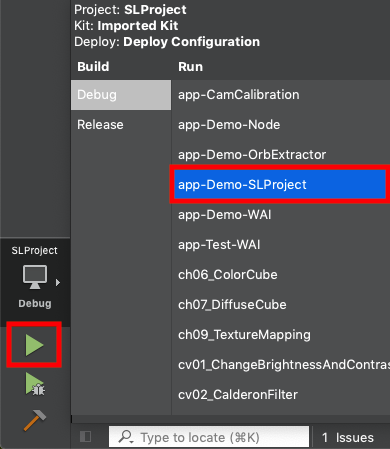Select app-Demo-SLProject run target
390x449 pixels.
tap(279, 184)
